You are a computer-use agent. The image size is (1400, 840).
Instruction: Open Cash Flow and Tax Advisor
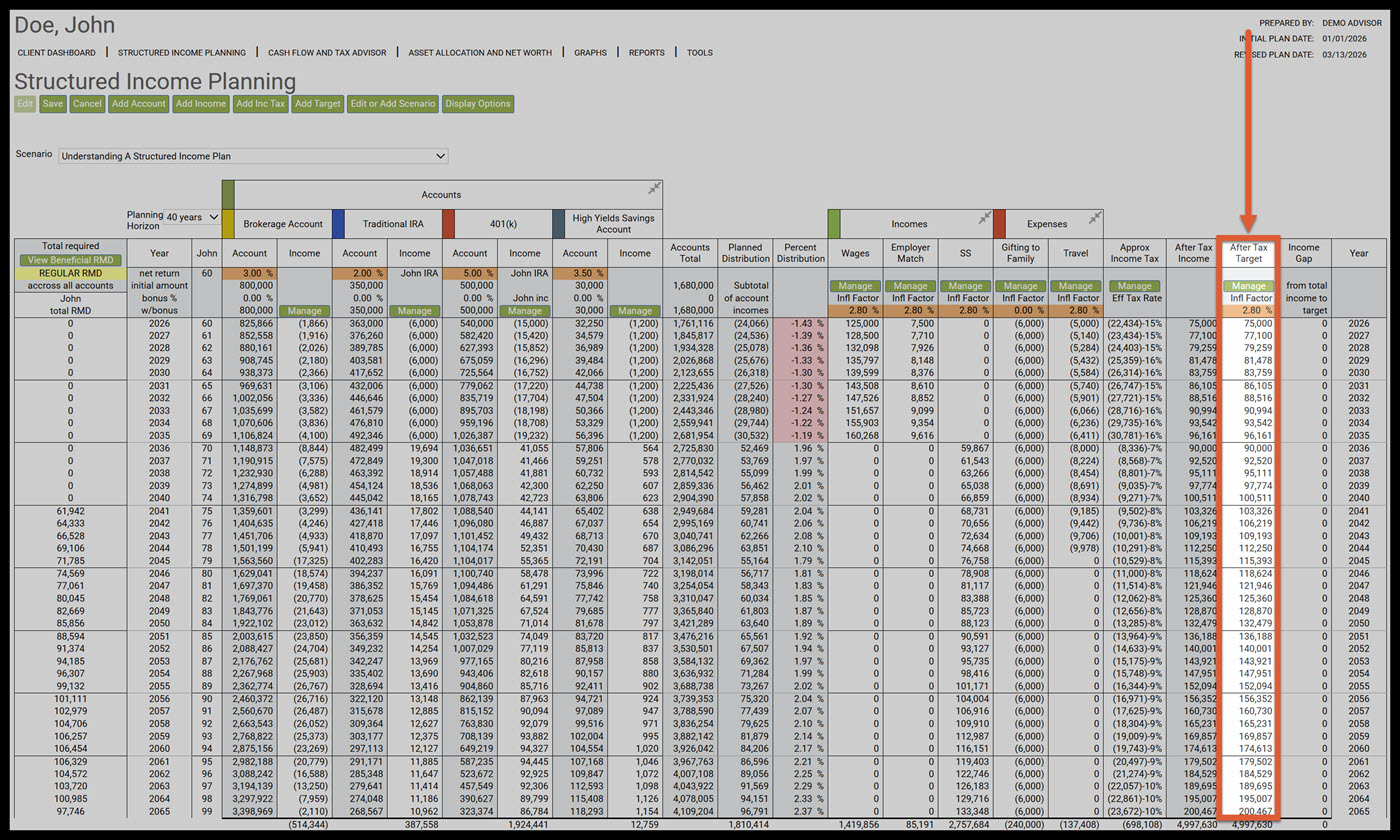[x=327, y=52]
